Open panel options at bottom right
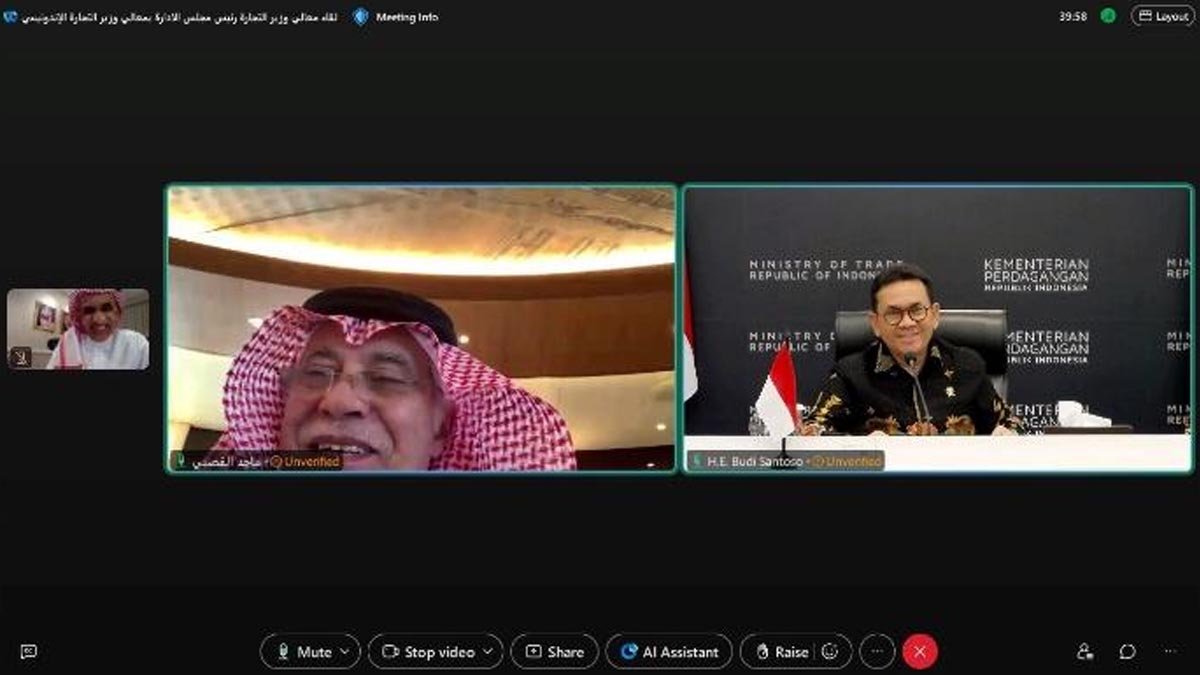1200x675 pixels. [1170, 652]
